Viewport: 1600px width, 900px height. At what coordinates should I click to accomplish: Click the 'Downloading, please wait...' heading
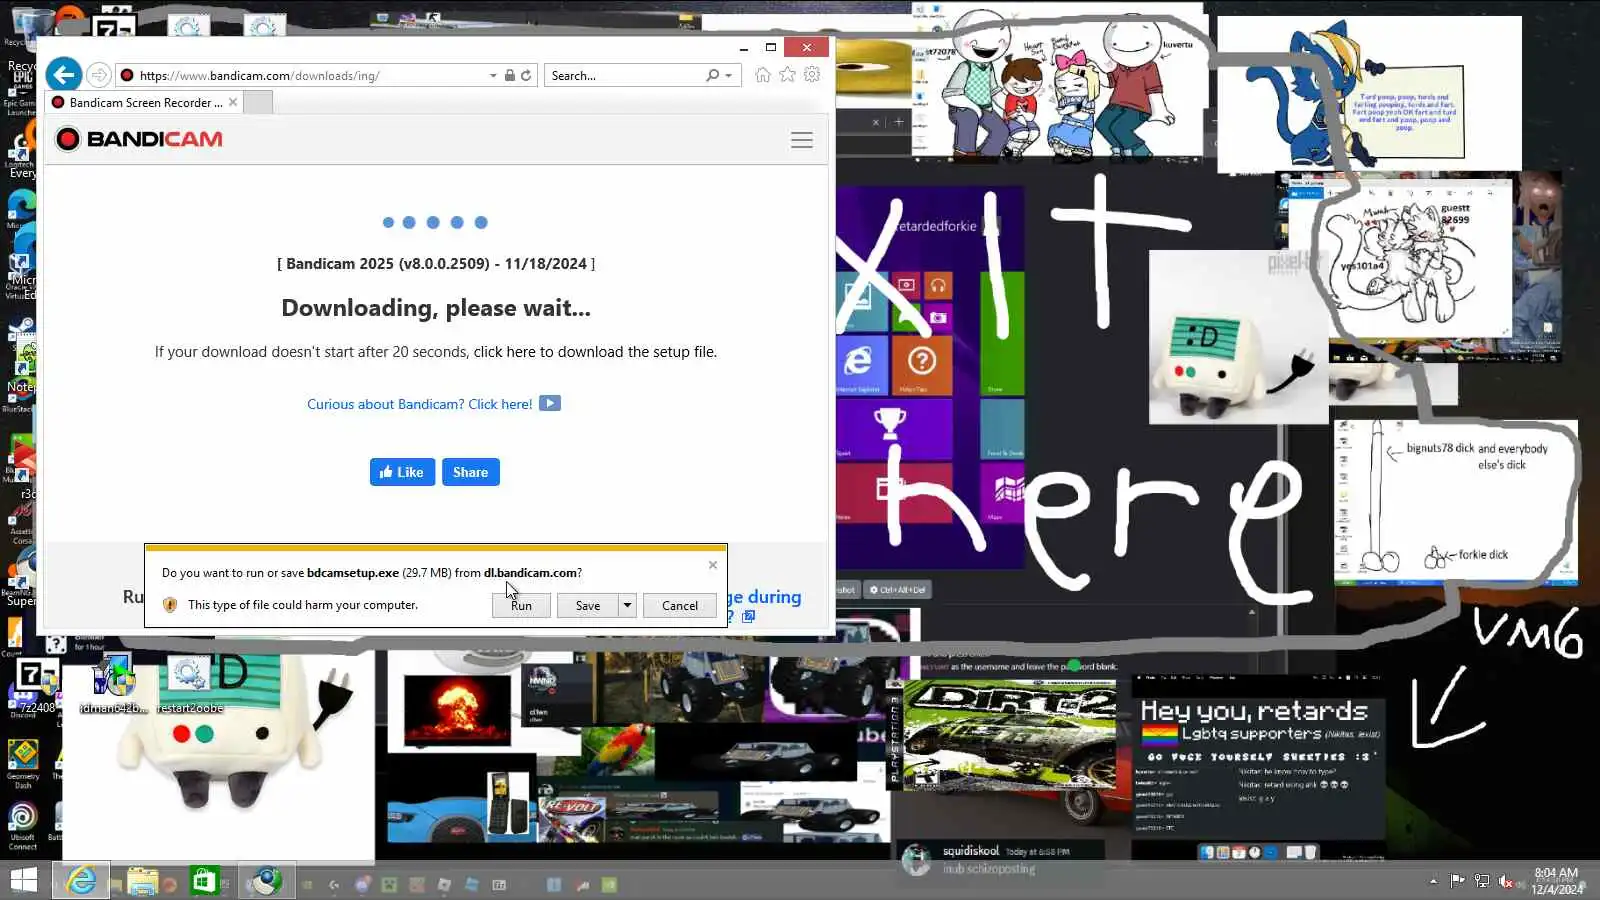click(x=436, y=308)
